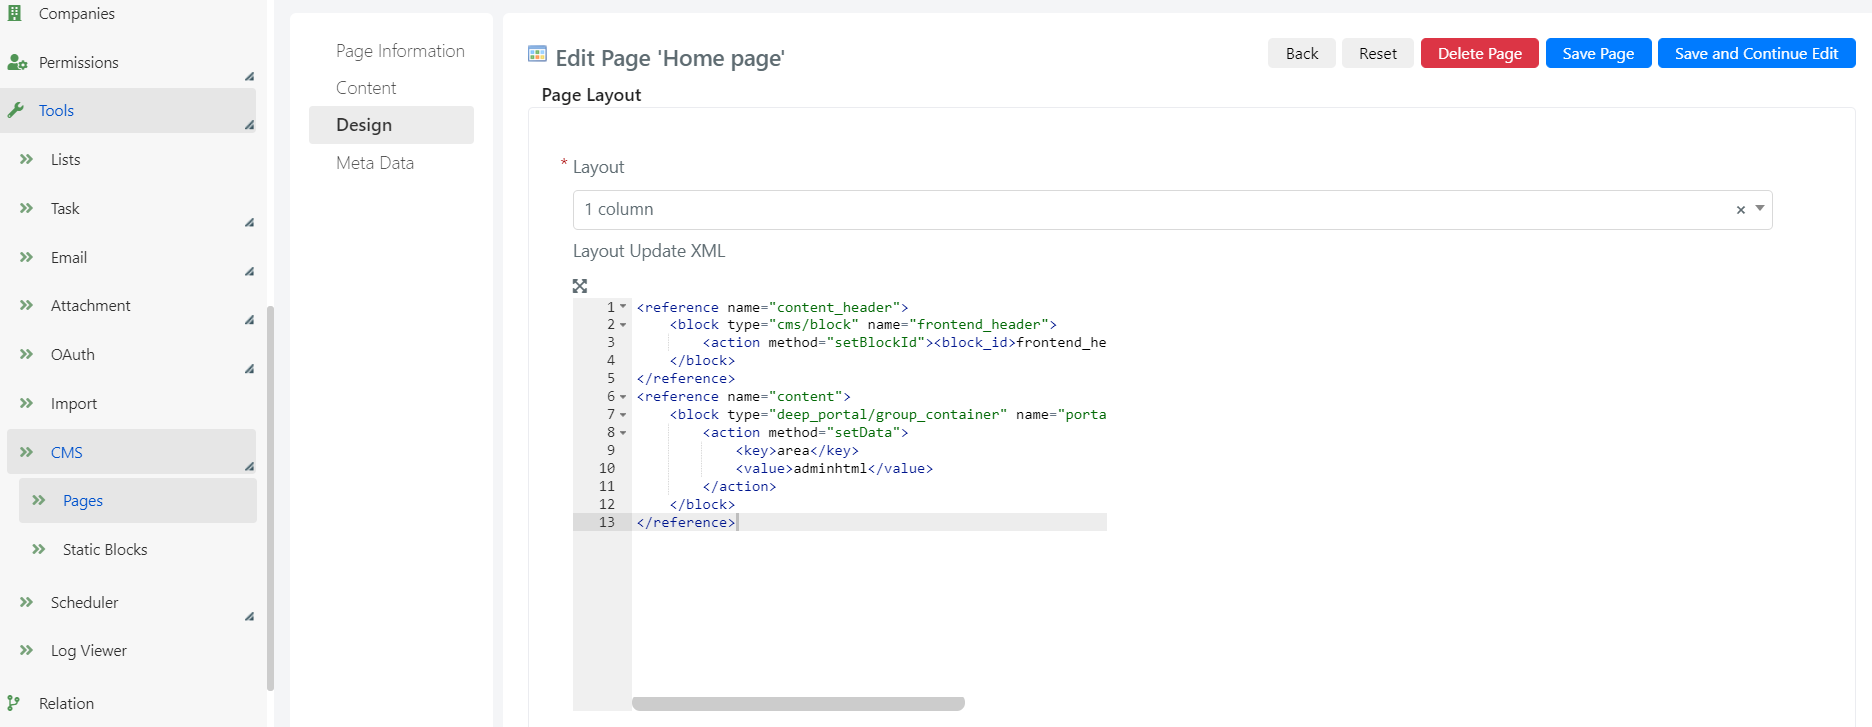The image size is (1872, 727).
Task: Switch to the Page Information tab
Action: pyautogui.click(x=400, y=51)
